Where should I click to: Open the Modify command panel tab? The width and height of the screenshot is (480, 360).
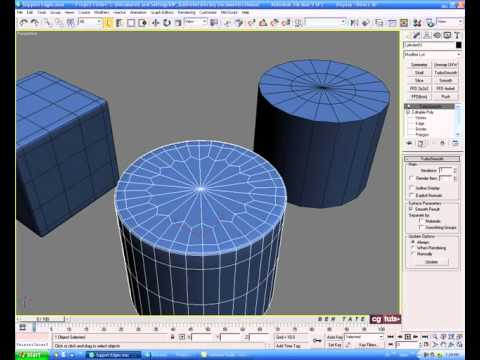click(417, 35)
